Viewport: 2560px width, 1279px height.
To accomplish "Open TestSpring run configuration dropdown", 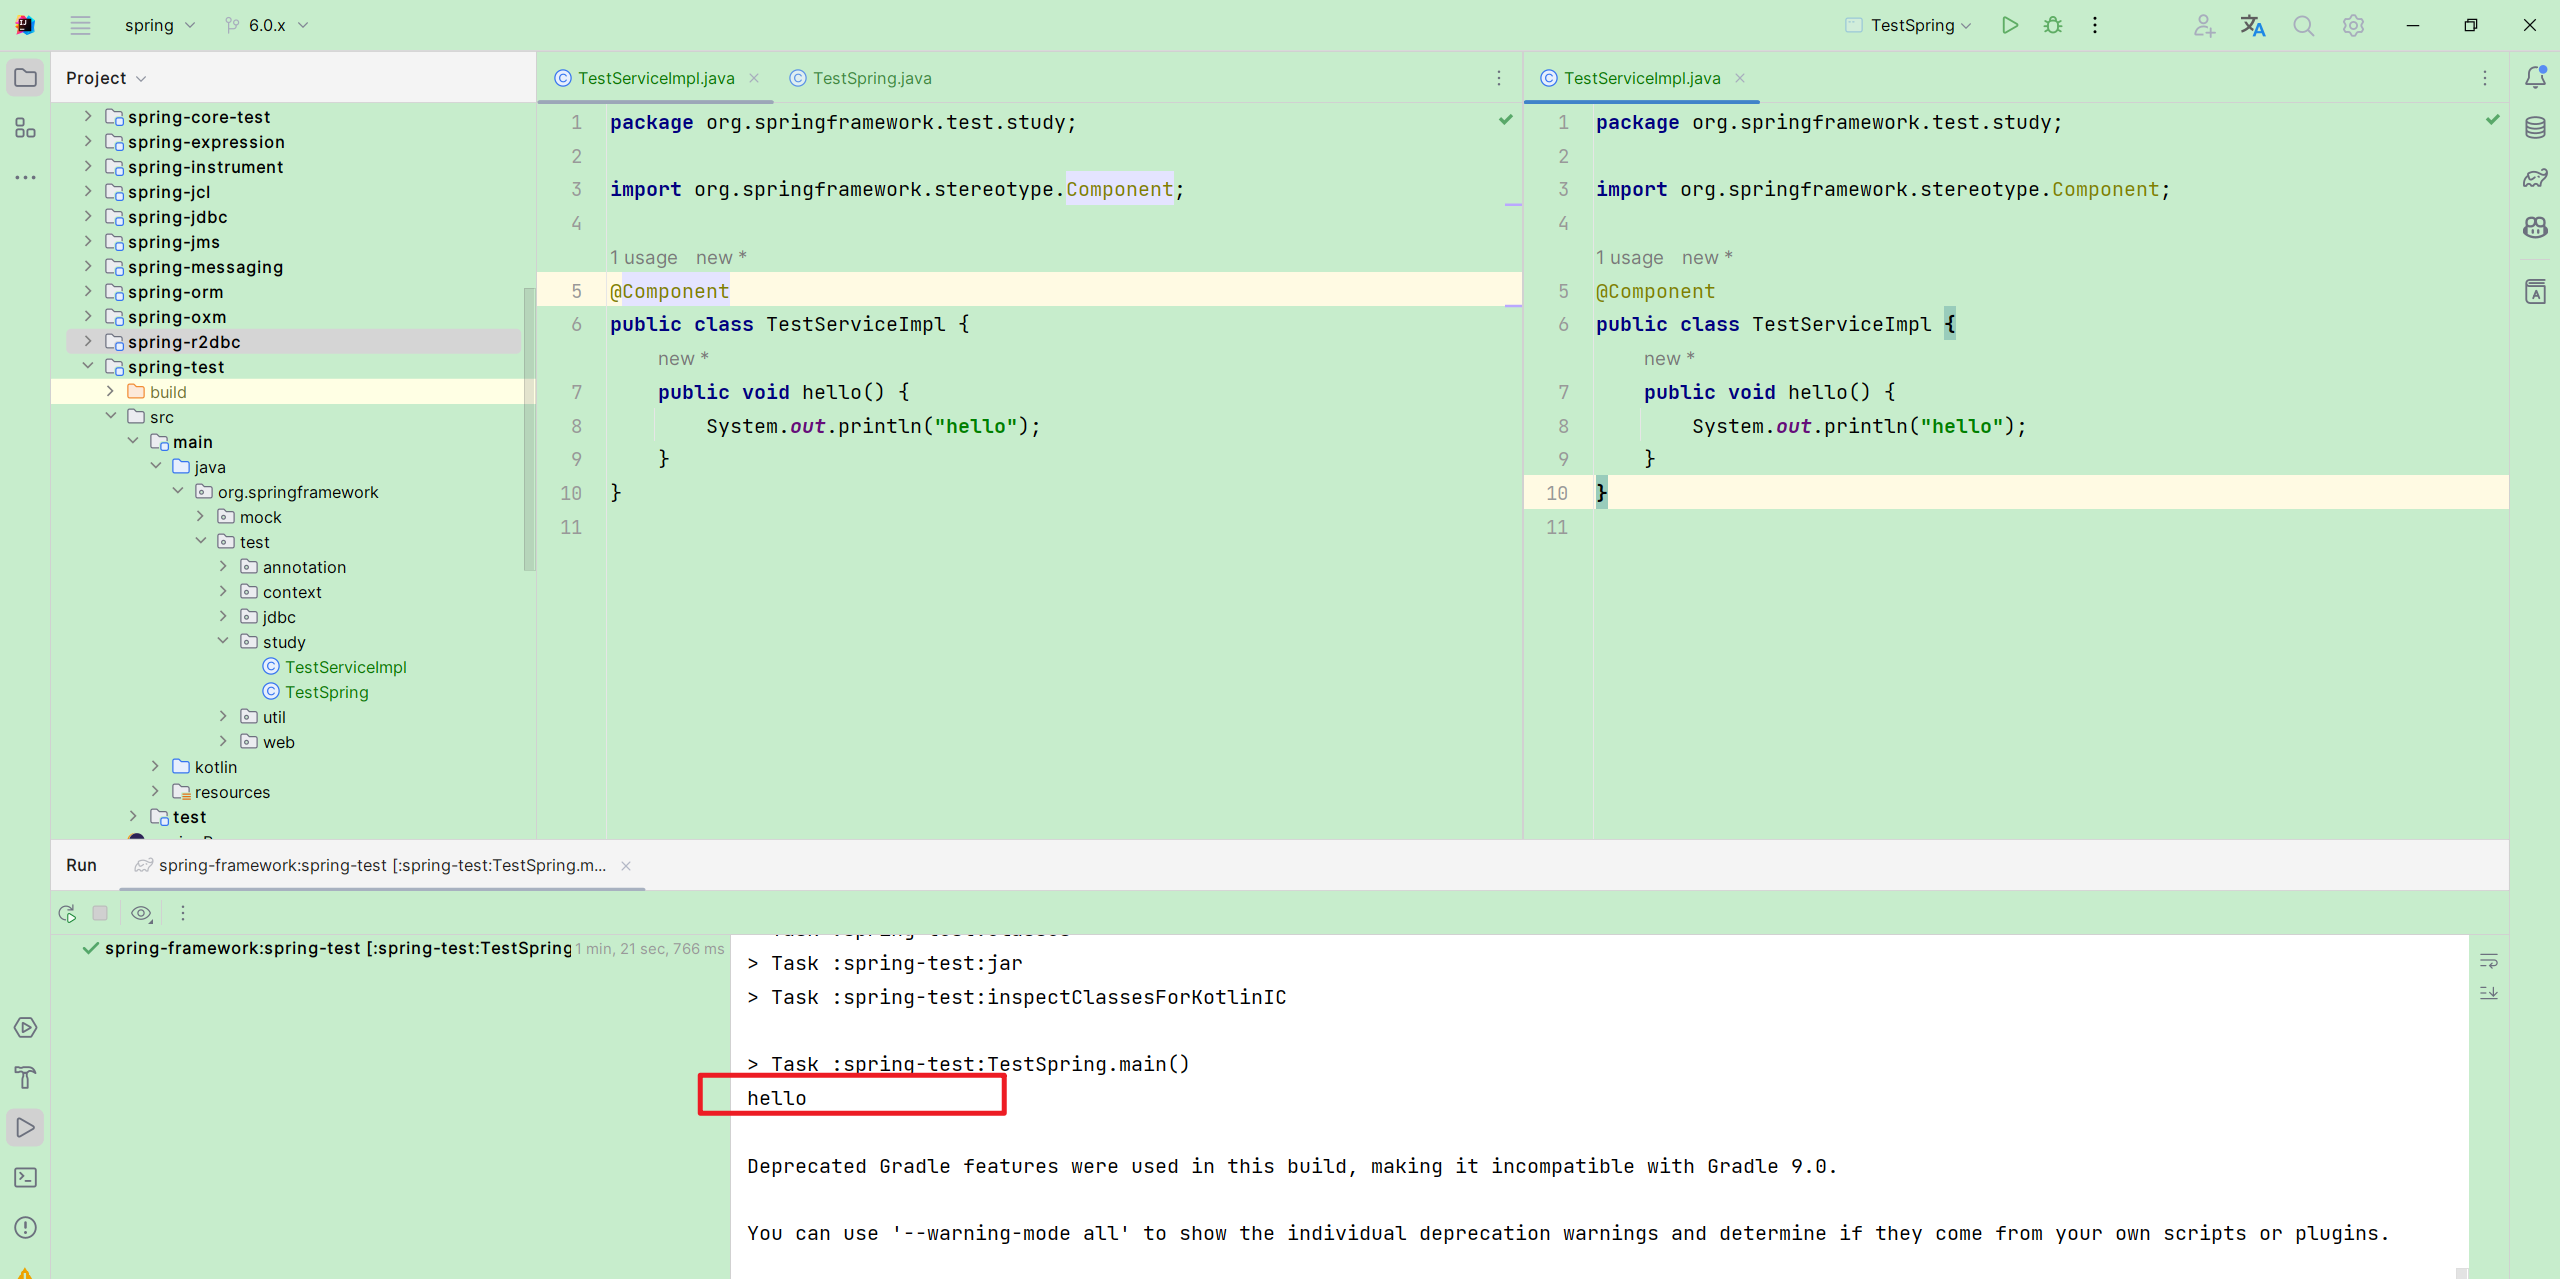I will [x=1909, y=25].
